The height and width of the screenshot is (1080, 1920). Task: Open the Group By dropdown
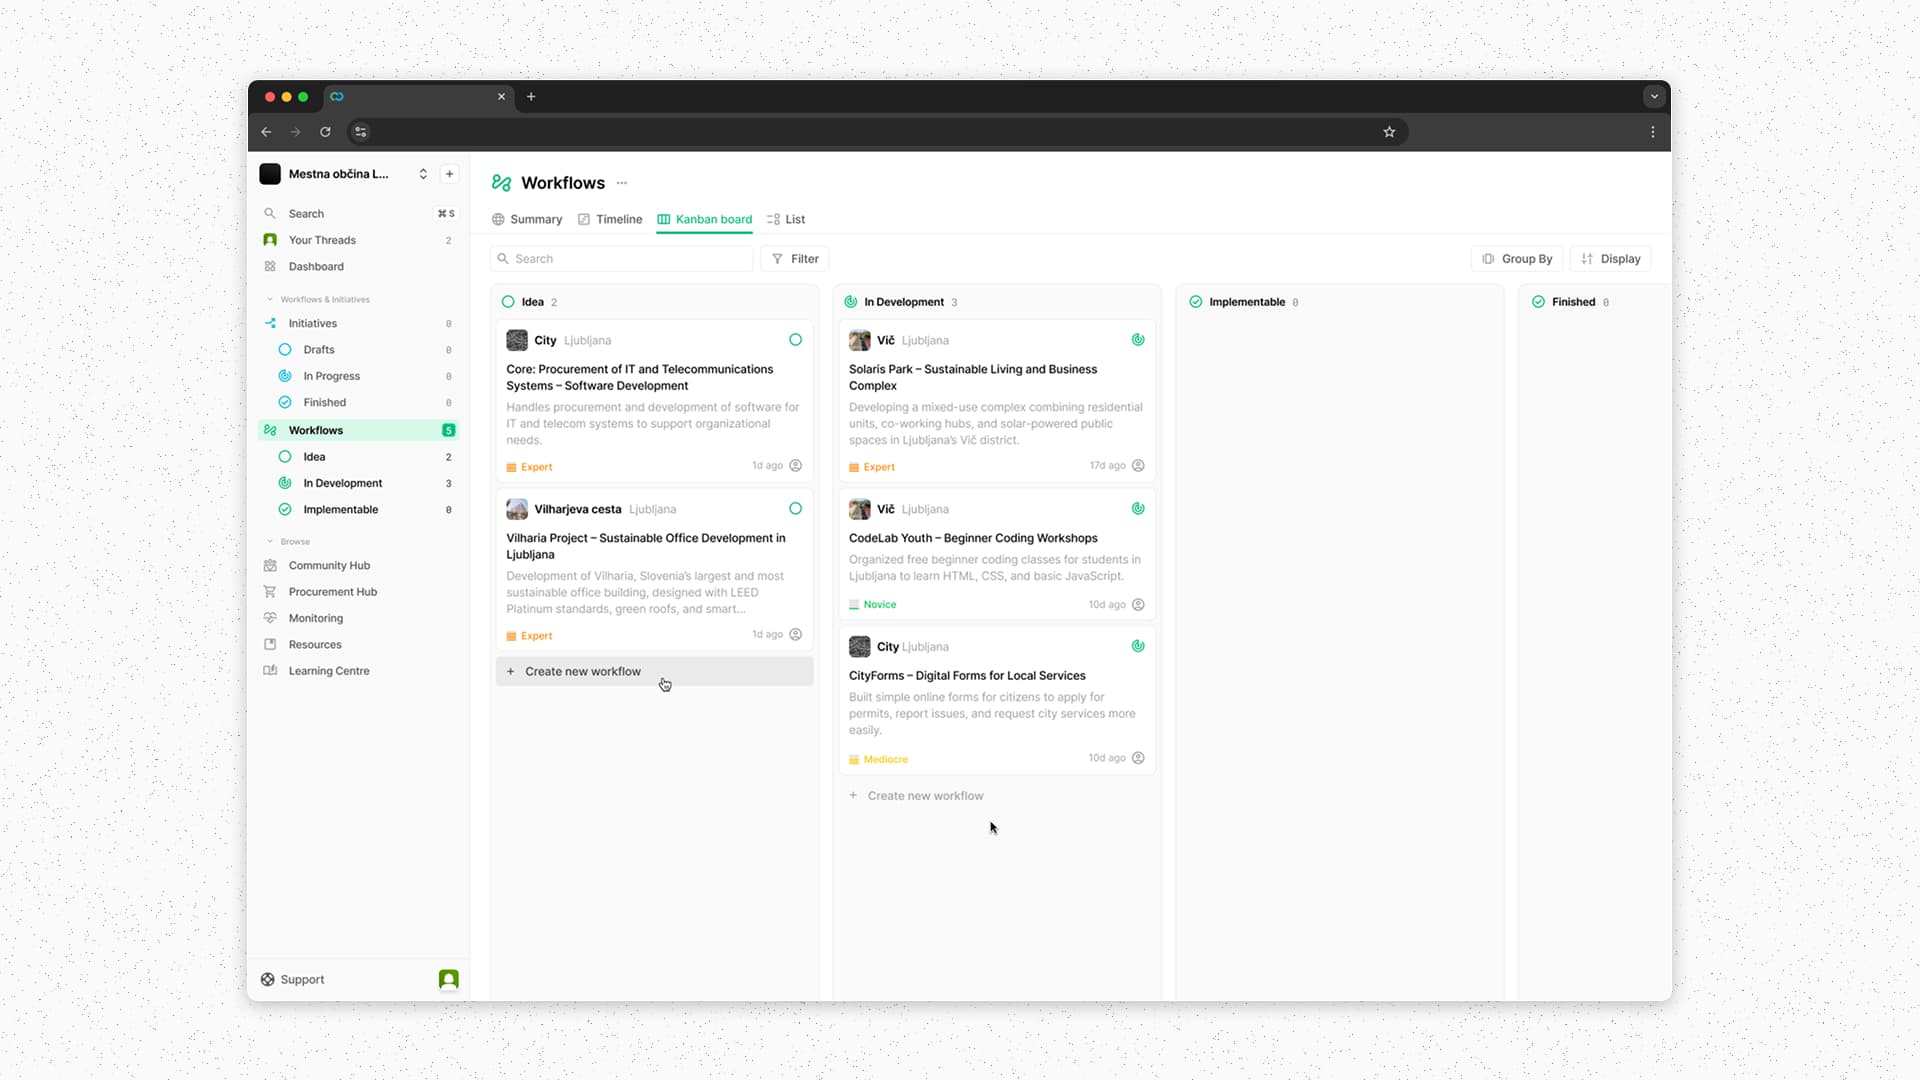(x=1517, y=259)
